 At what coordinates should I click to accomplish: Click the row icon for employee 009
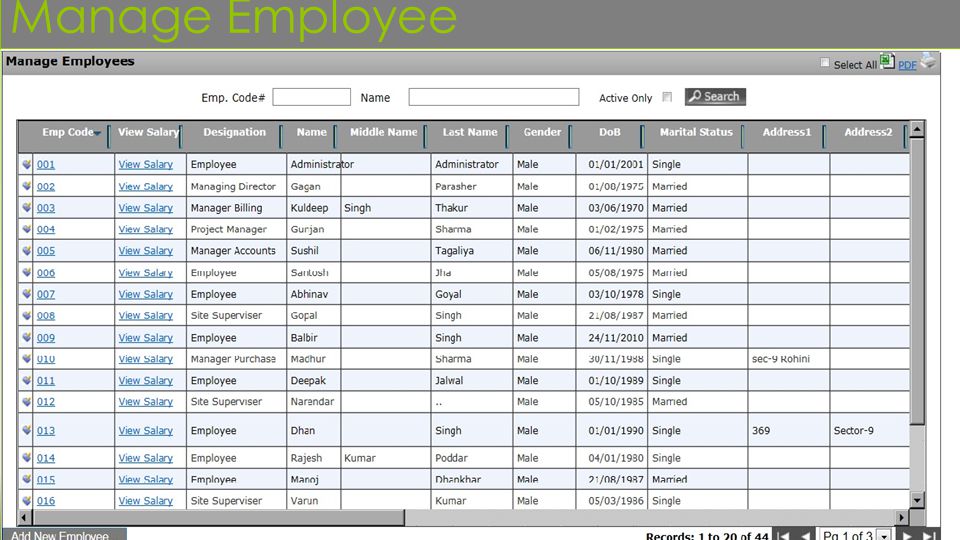(26, 337)
